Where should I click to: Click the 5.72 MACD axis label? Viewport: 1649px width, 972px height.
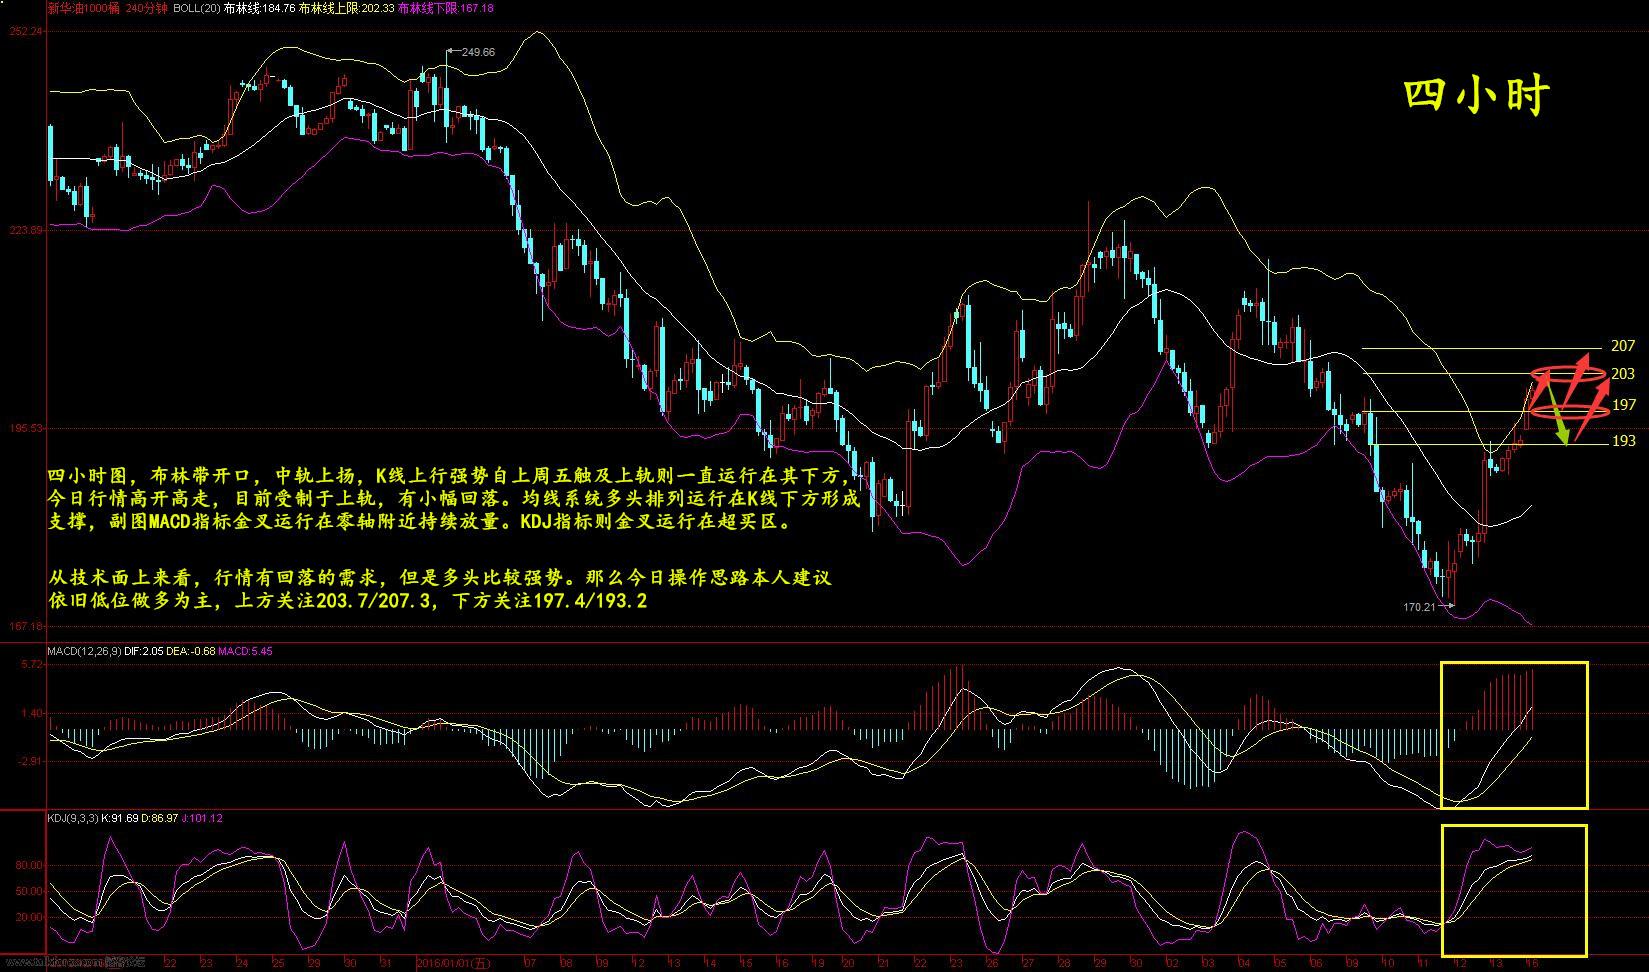pos(32,664)
